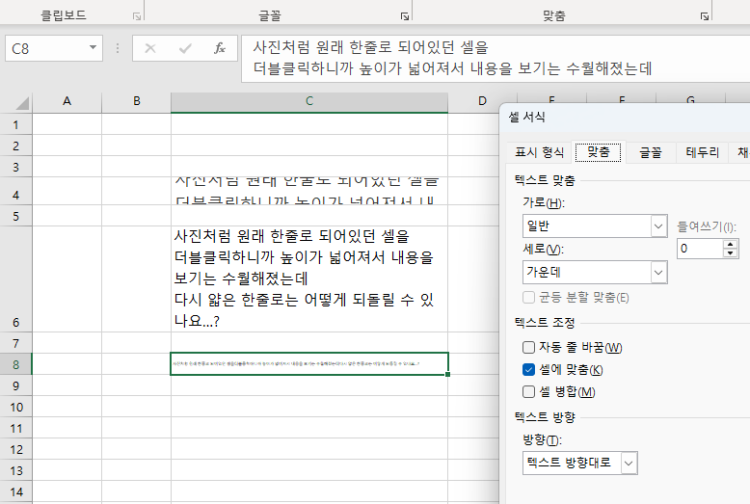Decrease 들여쓰기 with the down spinner

(x=730, y=253)
